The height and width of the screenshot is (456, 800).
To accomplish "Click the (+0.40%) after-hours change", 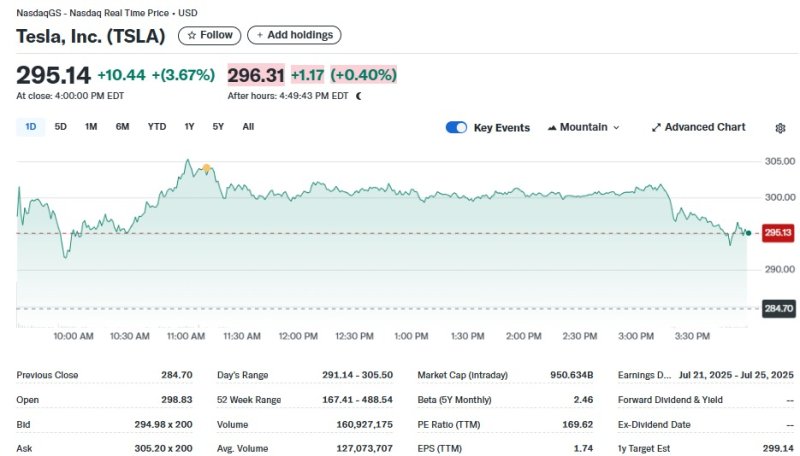I will point(363,75).
